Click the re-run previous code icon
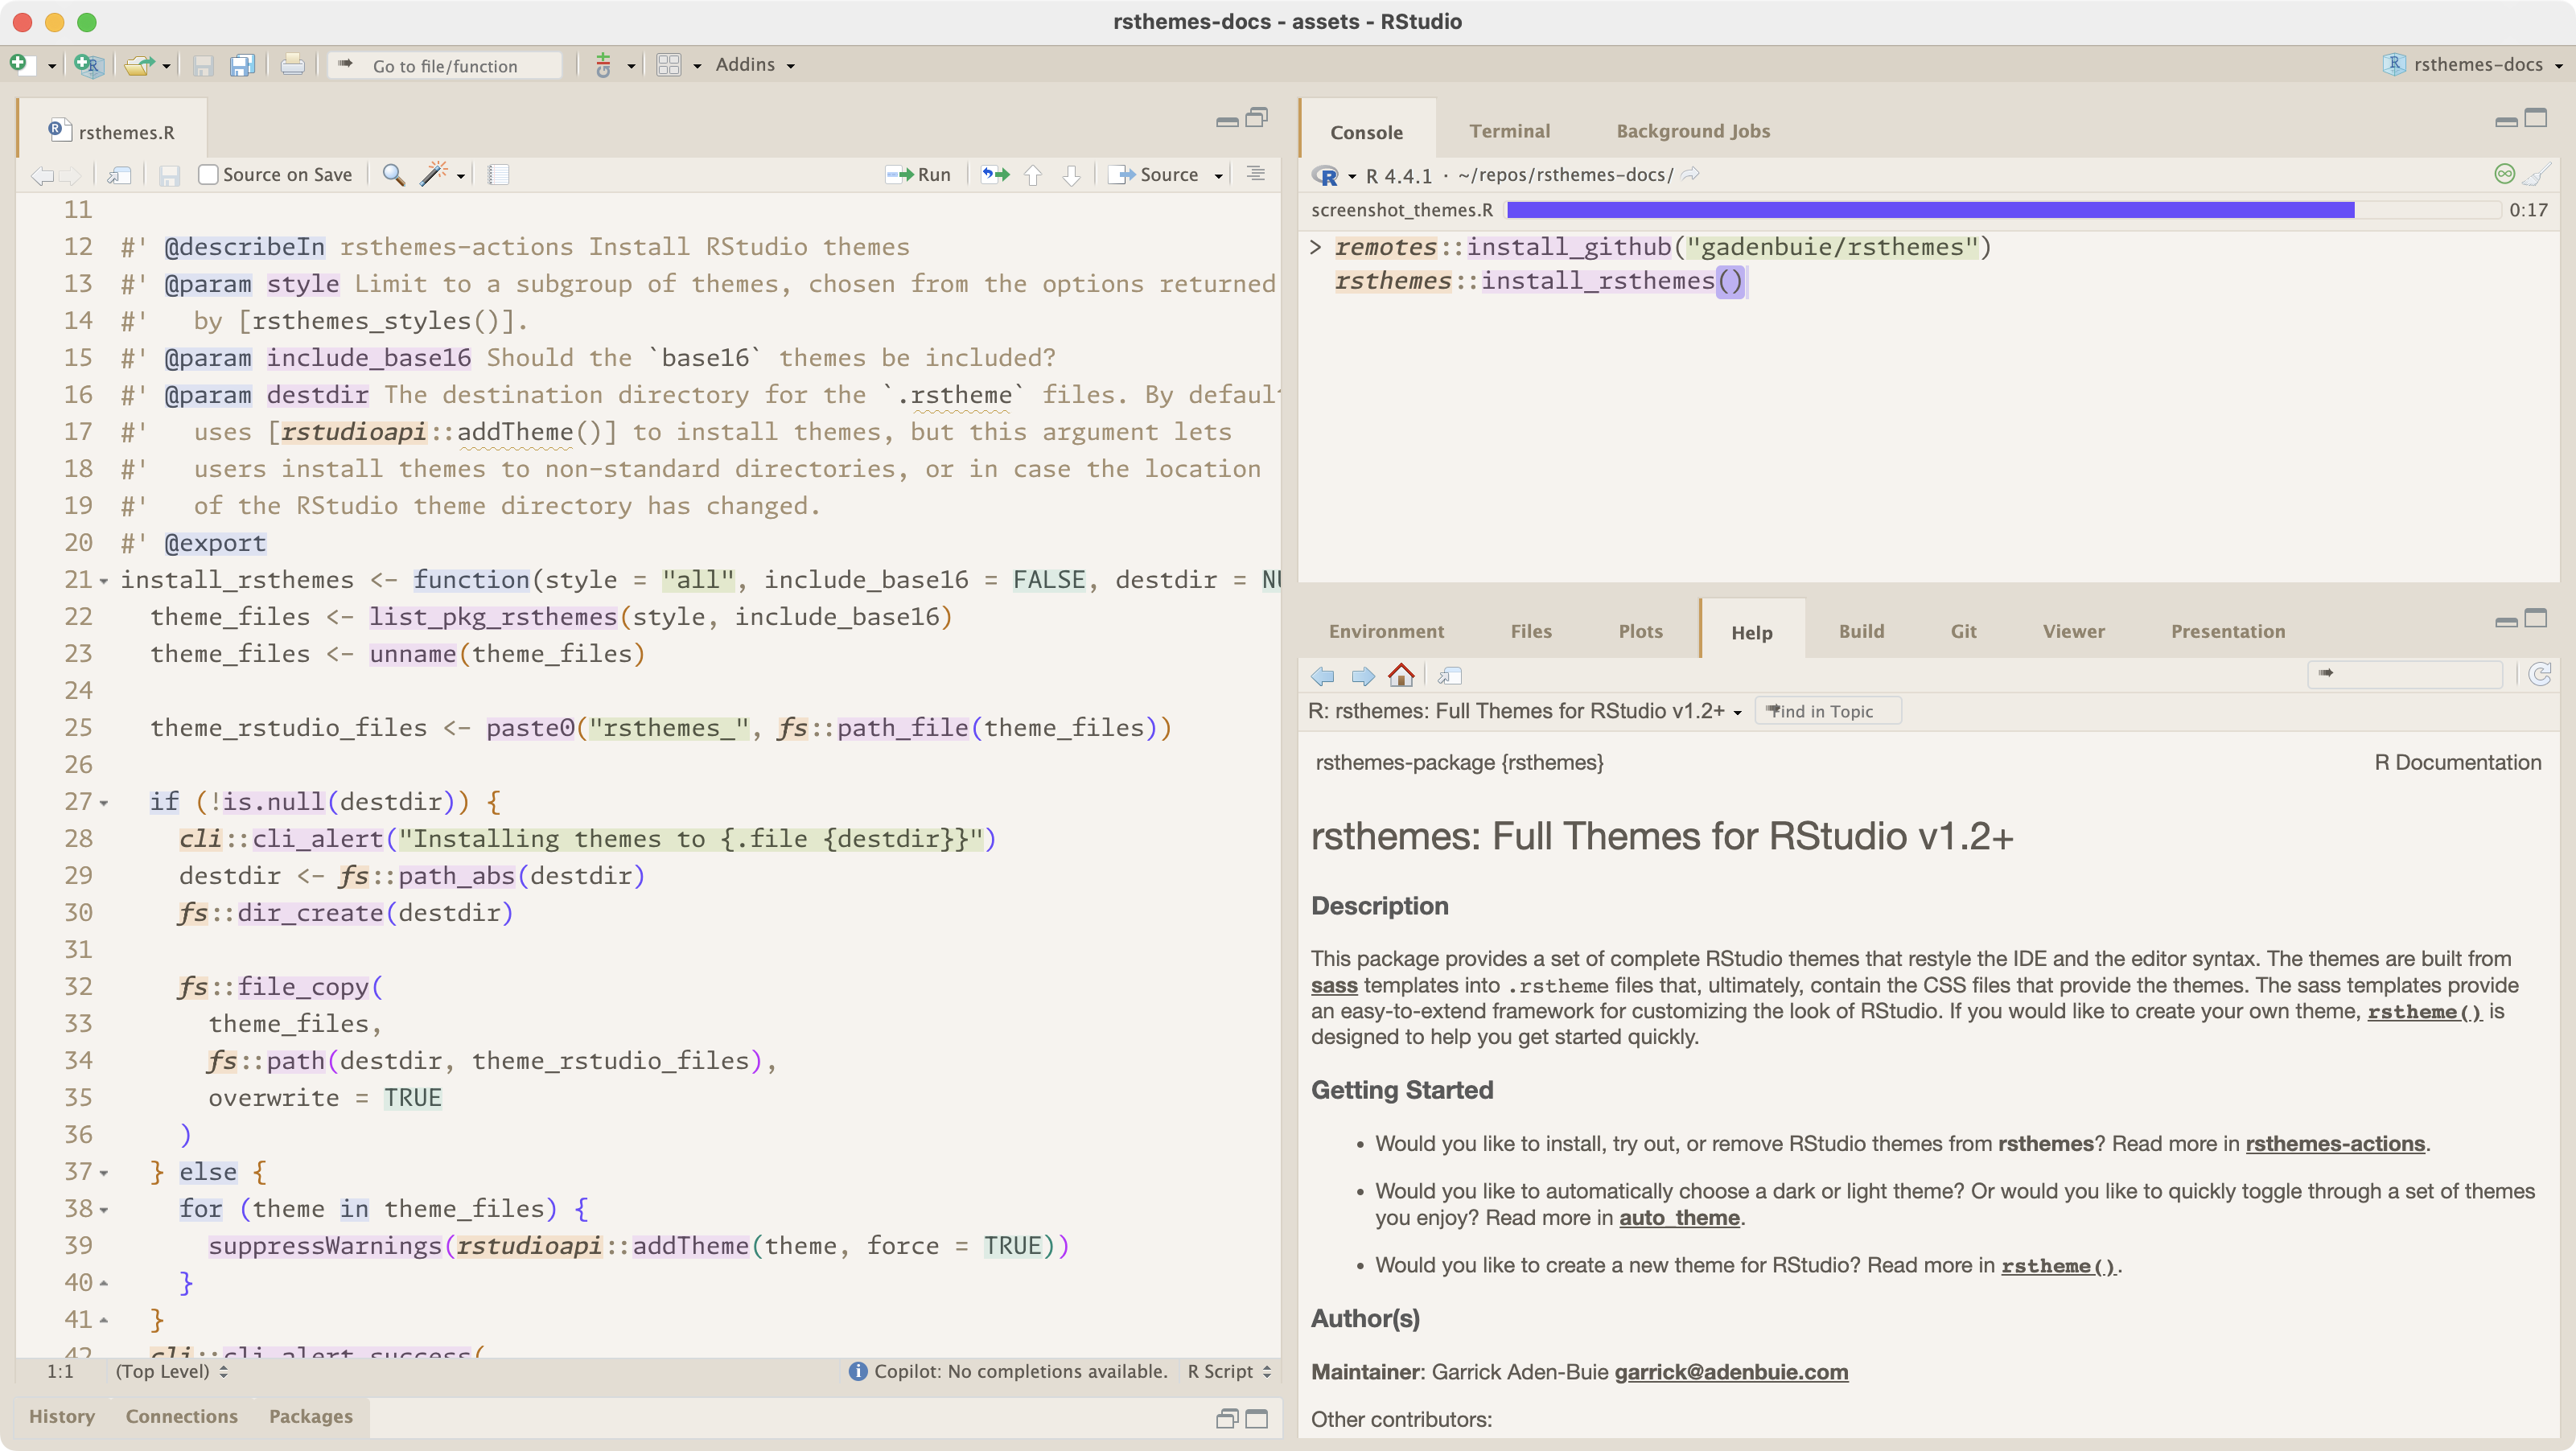Image resolution: width=2576 pixels, height=1451 pixels. click(995, 175)
